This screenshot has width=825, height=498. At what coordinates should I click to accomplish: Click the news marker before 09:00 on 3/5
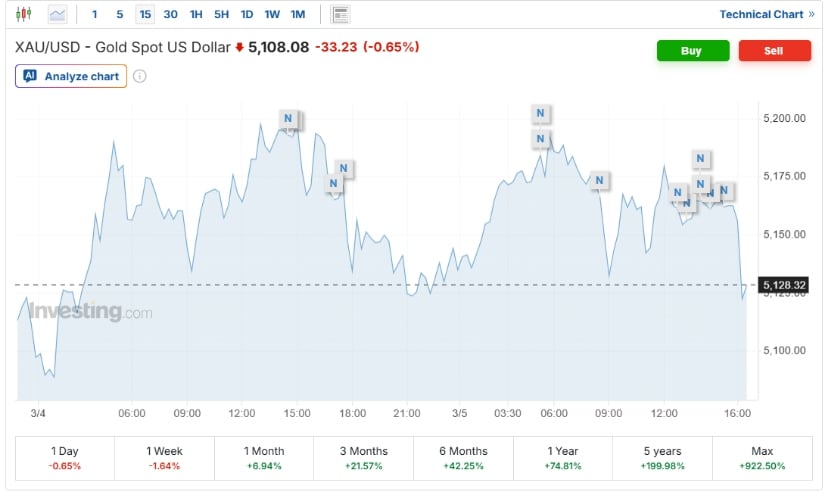pyautogui.click(x=599, y=181)
